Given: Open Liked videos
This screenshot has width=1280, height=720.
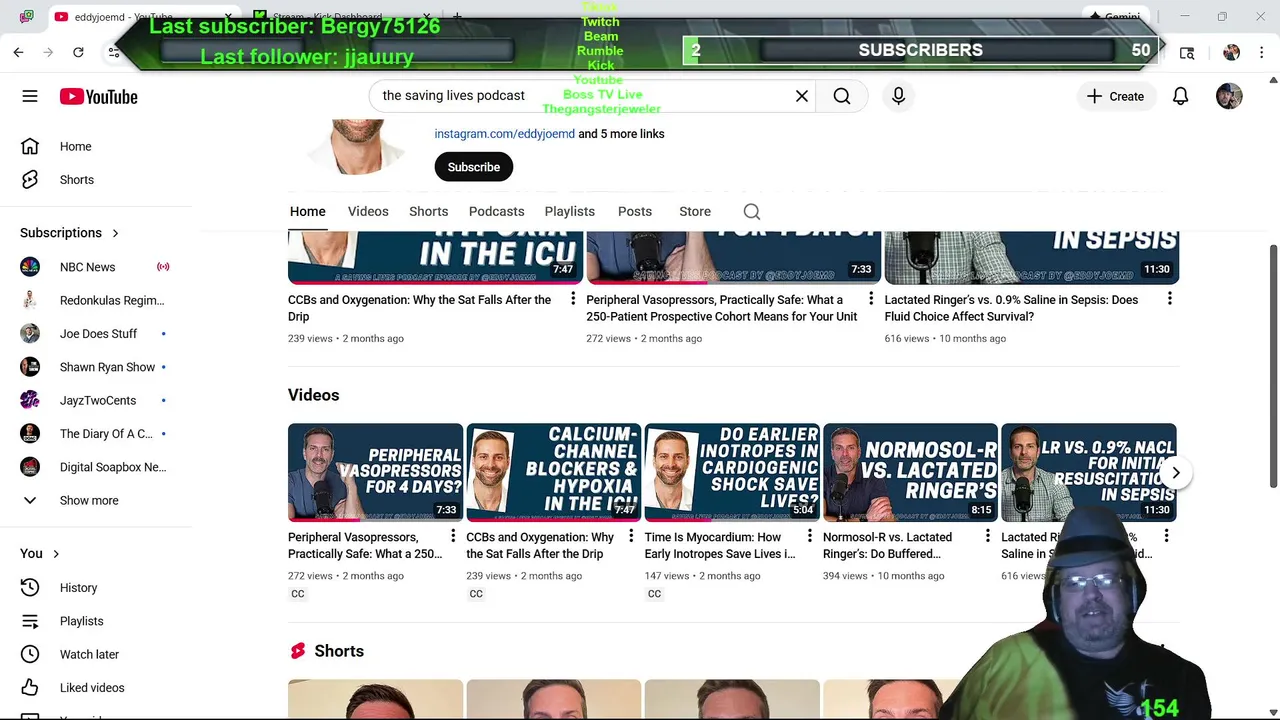Looking at the screenshot, I should (96, 688).
